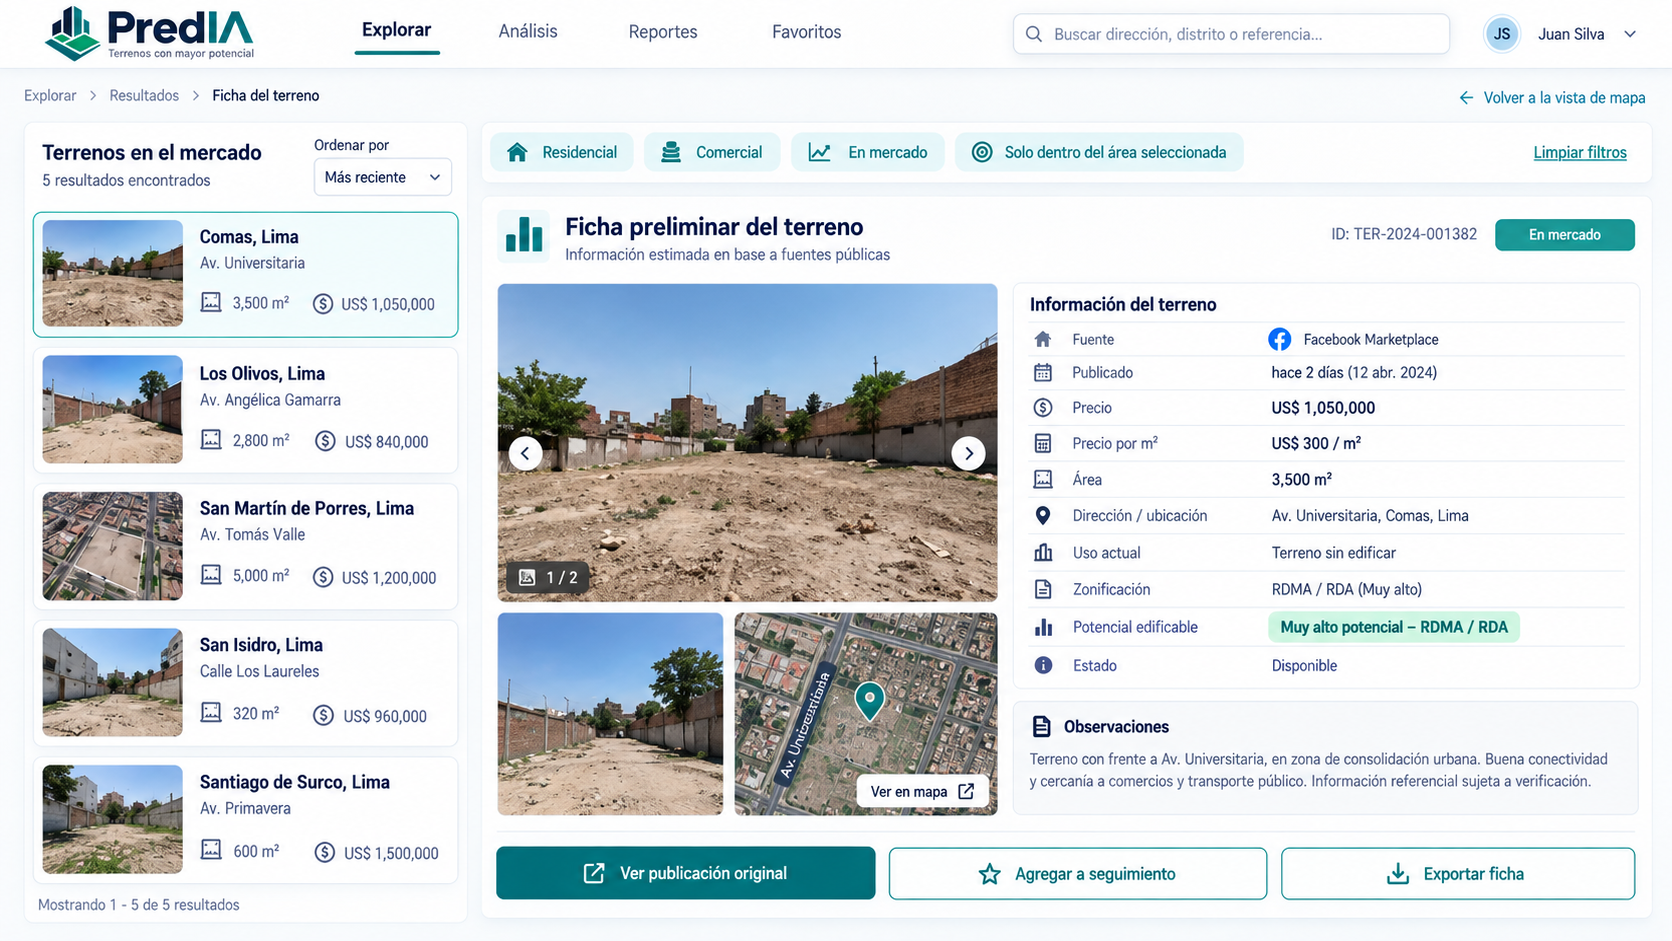Click the bar chart icon beside Potencial edificable
The width and height of the screenshot is (1672, 941).
click(x=1043, y=627)
